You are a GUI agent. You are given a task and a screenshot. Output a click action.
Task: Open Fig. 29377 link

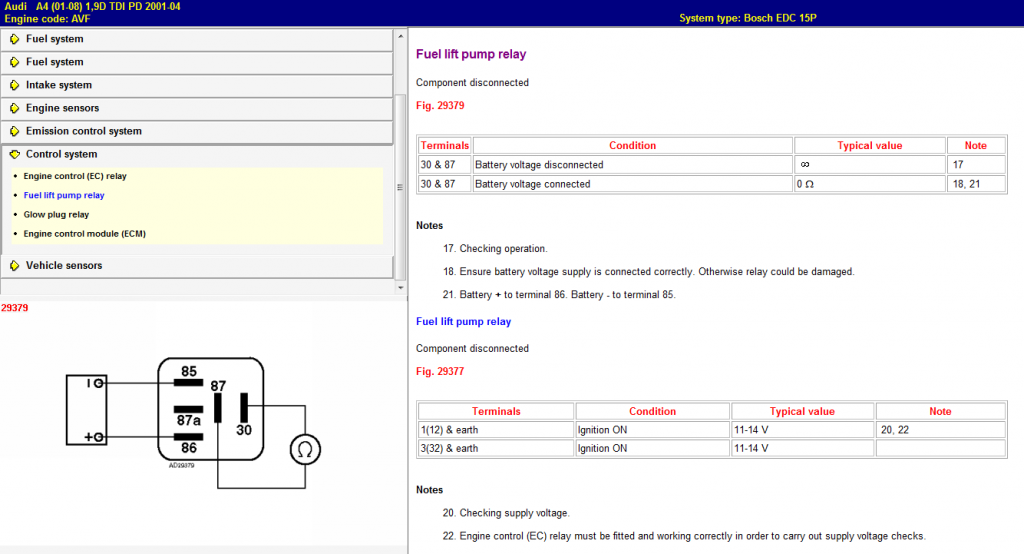point(440,372)
